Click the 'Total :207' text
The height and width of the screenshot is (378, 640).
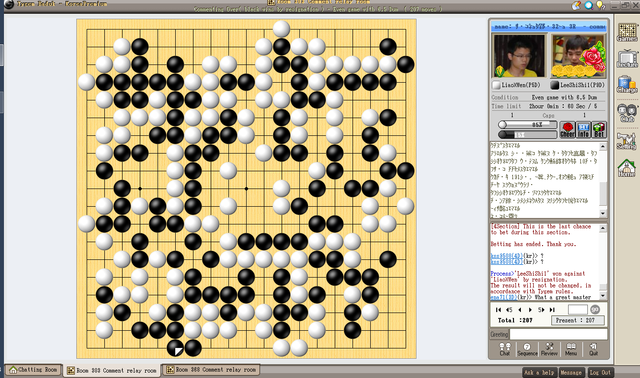[x=515, y=320]
